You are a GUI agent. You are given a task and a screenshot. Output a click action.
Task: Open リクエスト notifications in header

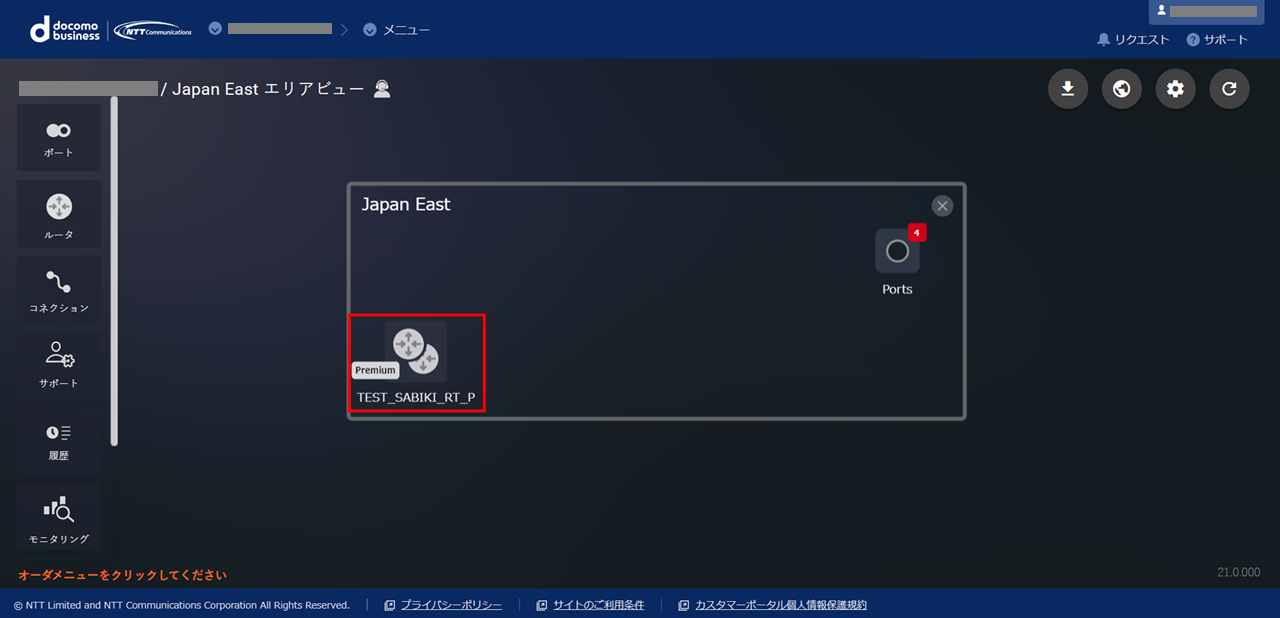click(x=1133, y=40)
